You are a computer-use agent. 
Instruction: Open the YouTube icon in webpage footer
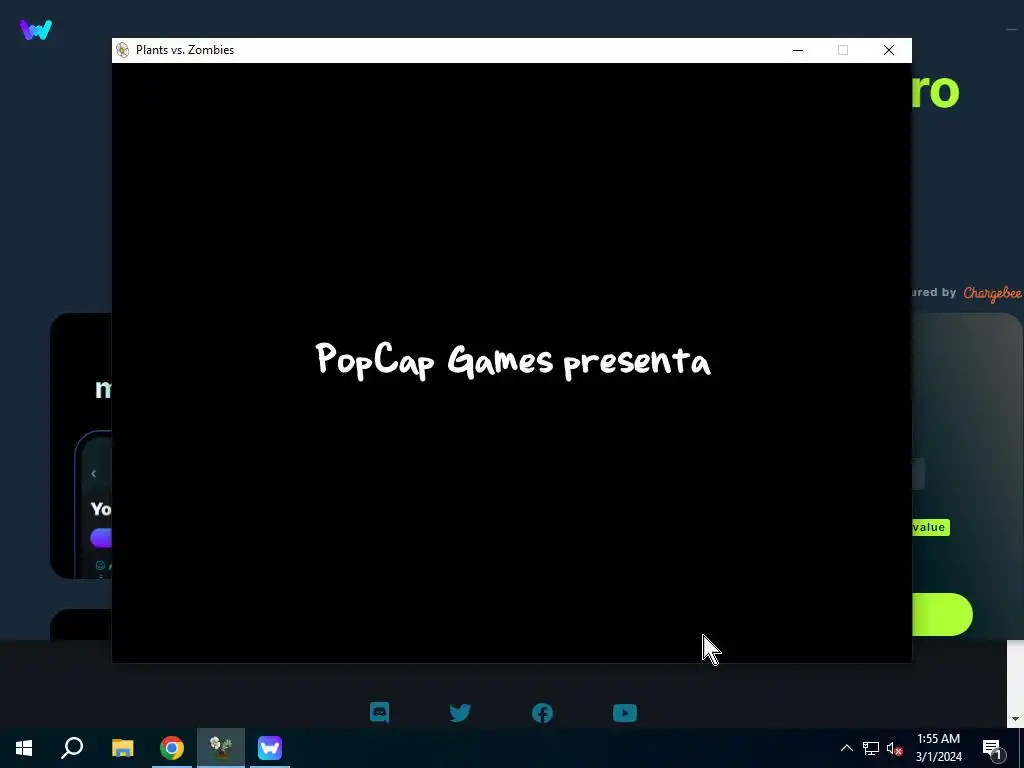coord(625,712)
